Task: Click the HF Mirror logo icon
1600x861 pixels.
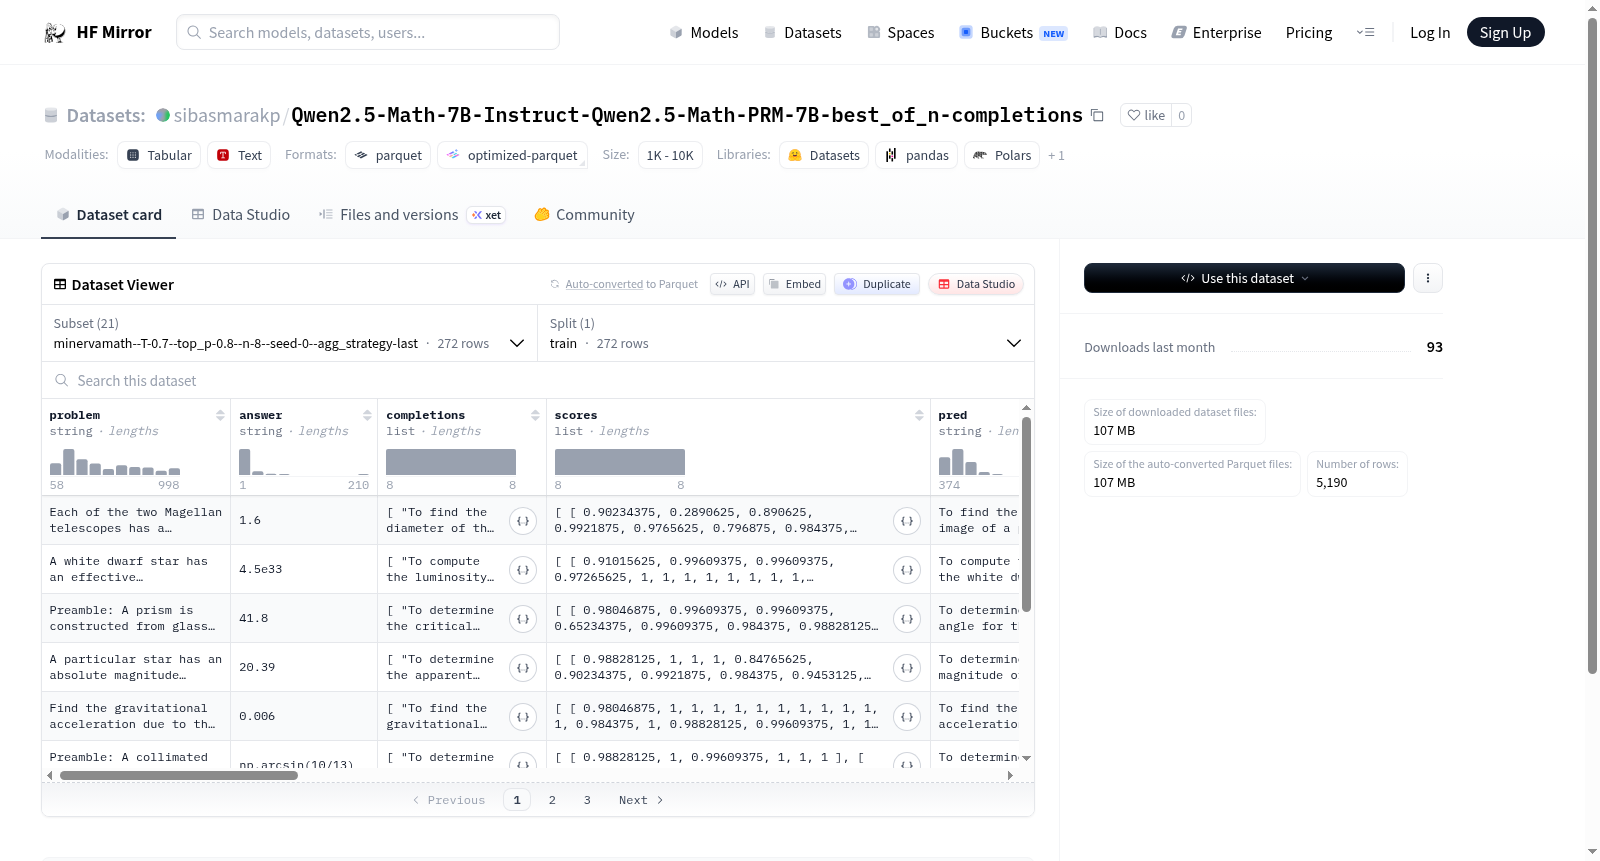Action: [x=55, y=33]
